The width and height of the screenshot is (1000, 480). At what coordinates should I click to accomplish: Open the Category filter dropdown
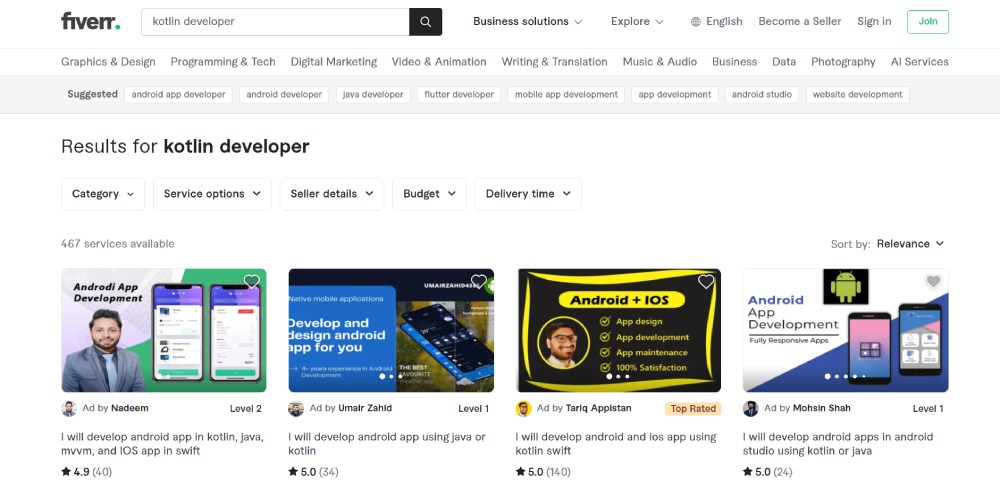click(103, 194)
